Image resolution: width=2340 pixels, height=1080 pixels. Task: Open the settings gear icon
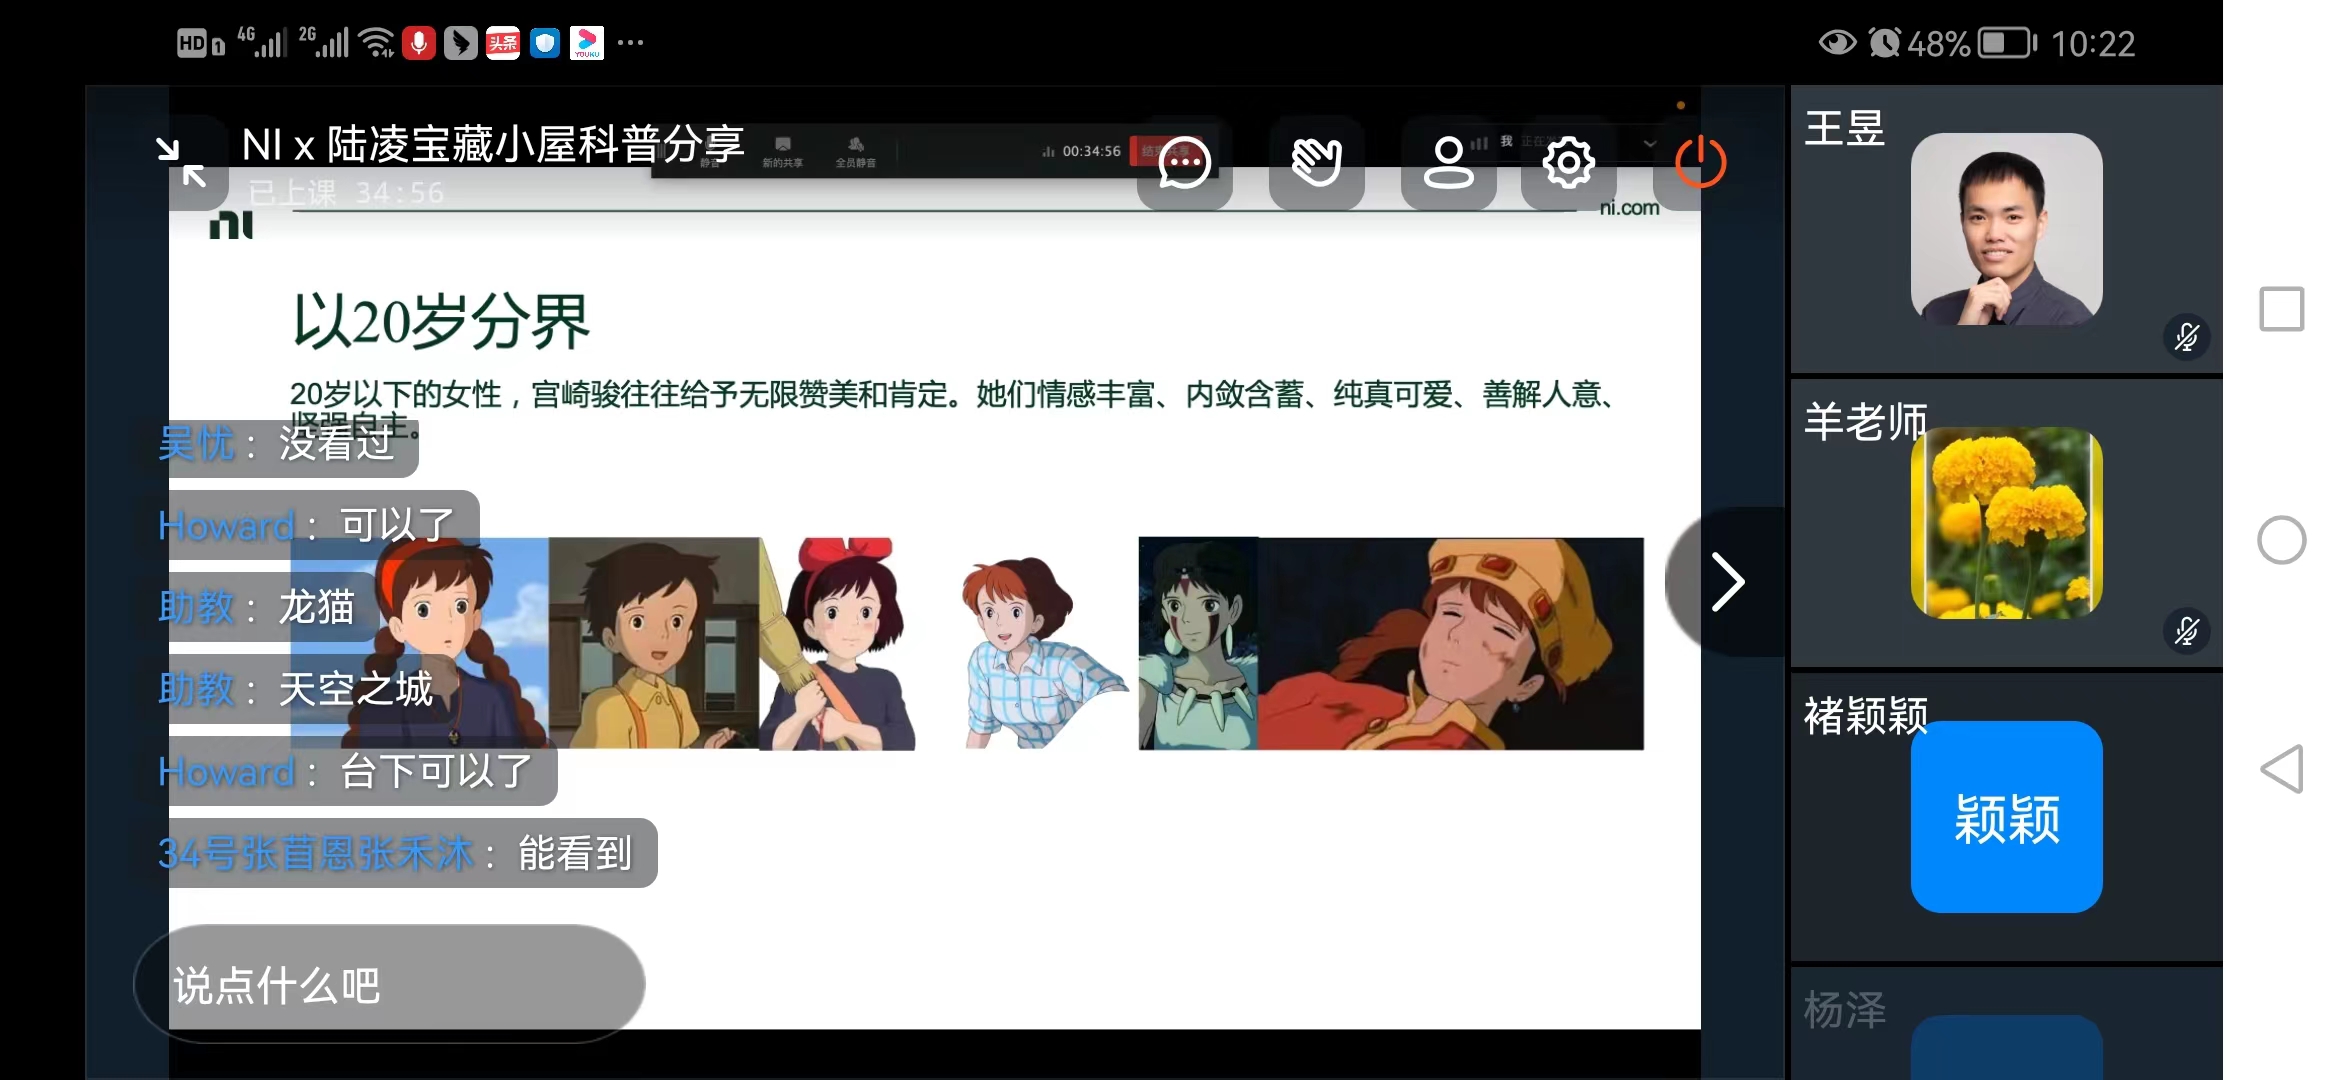pos(1568,162)
